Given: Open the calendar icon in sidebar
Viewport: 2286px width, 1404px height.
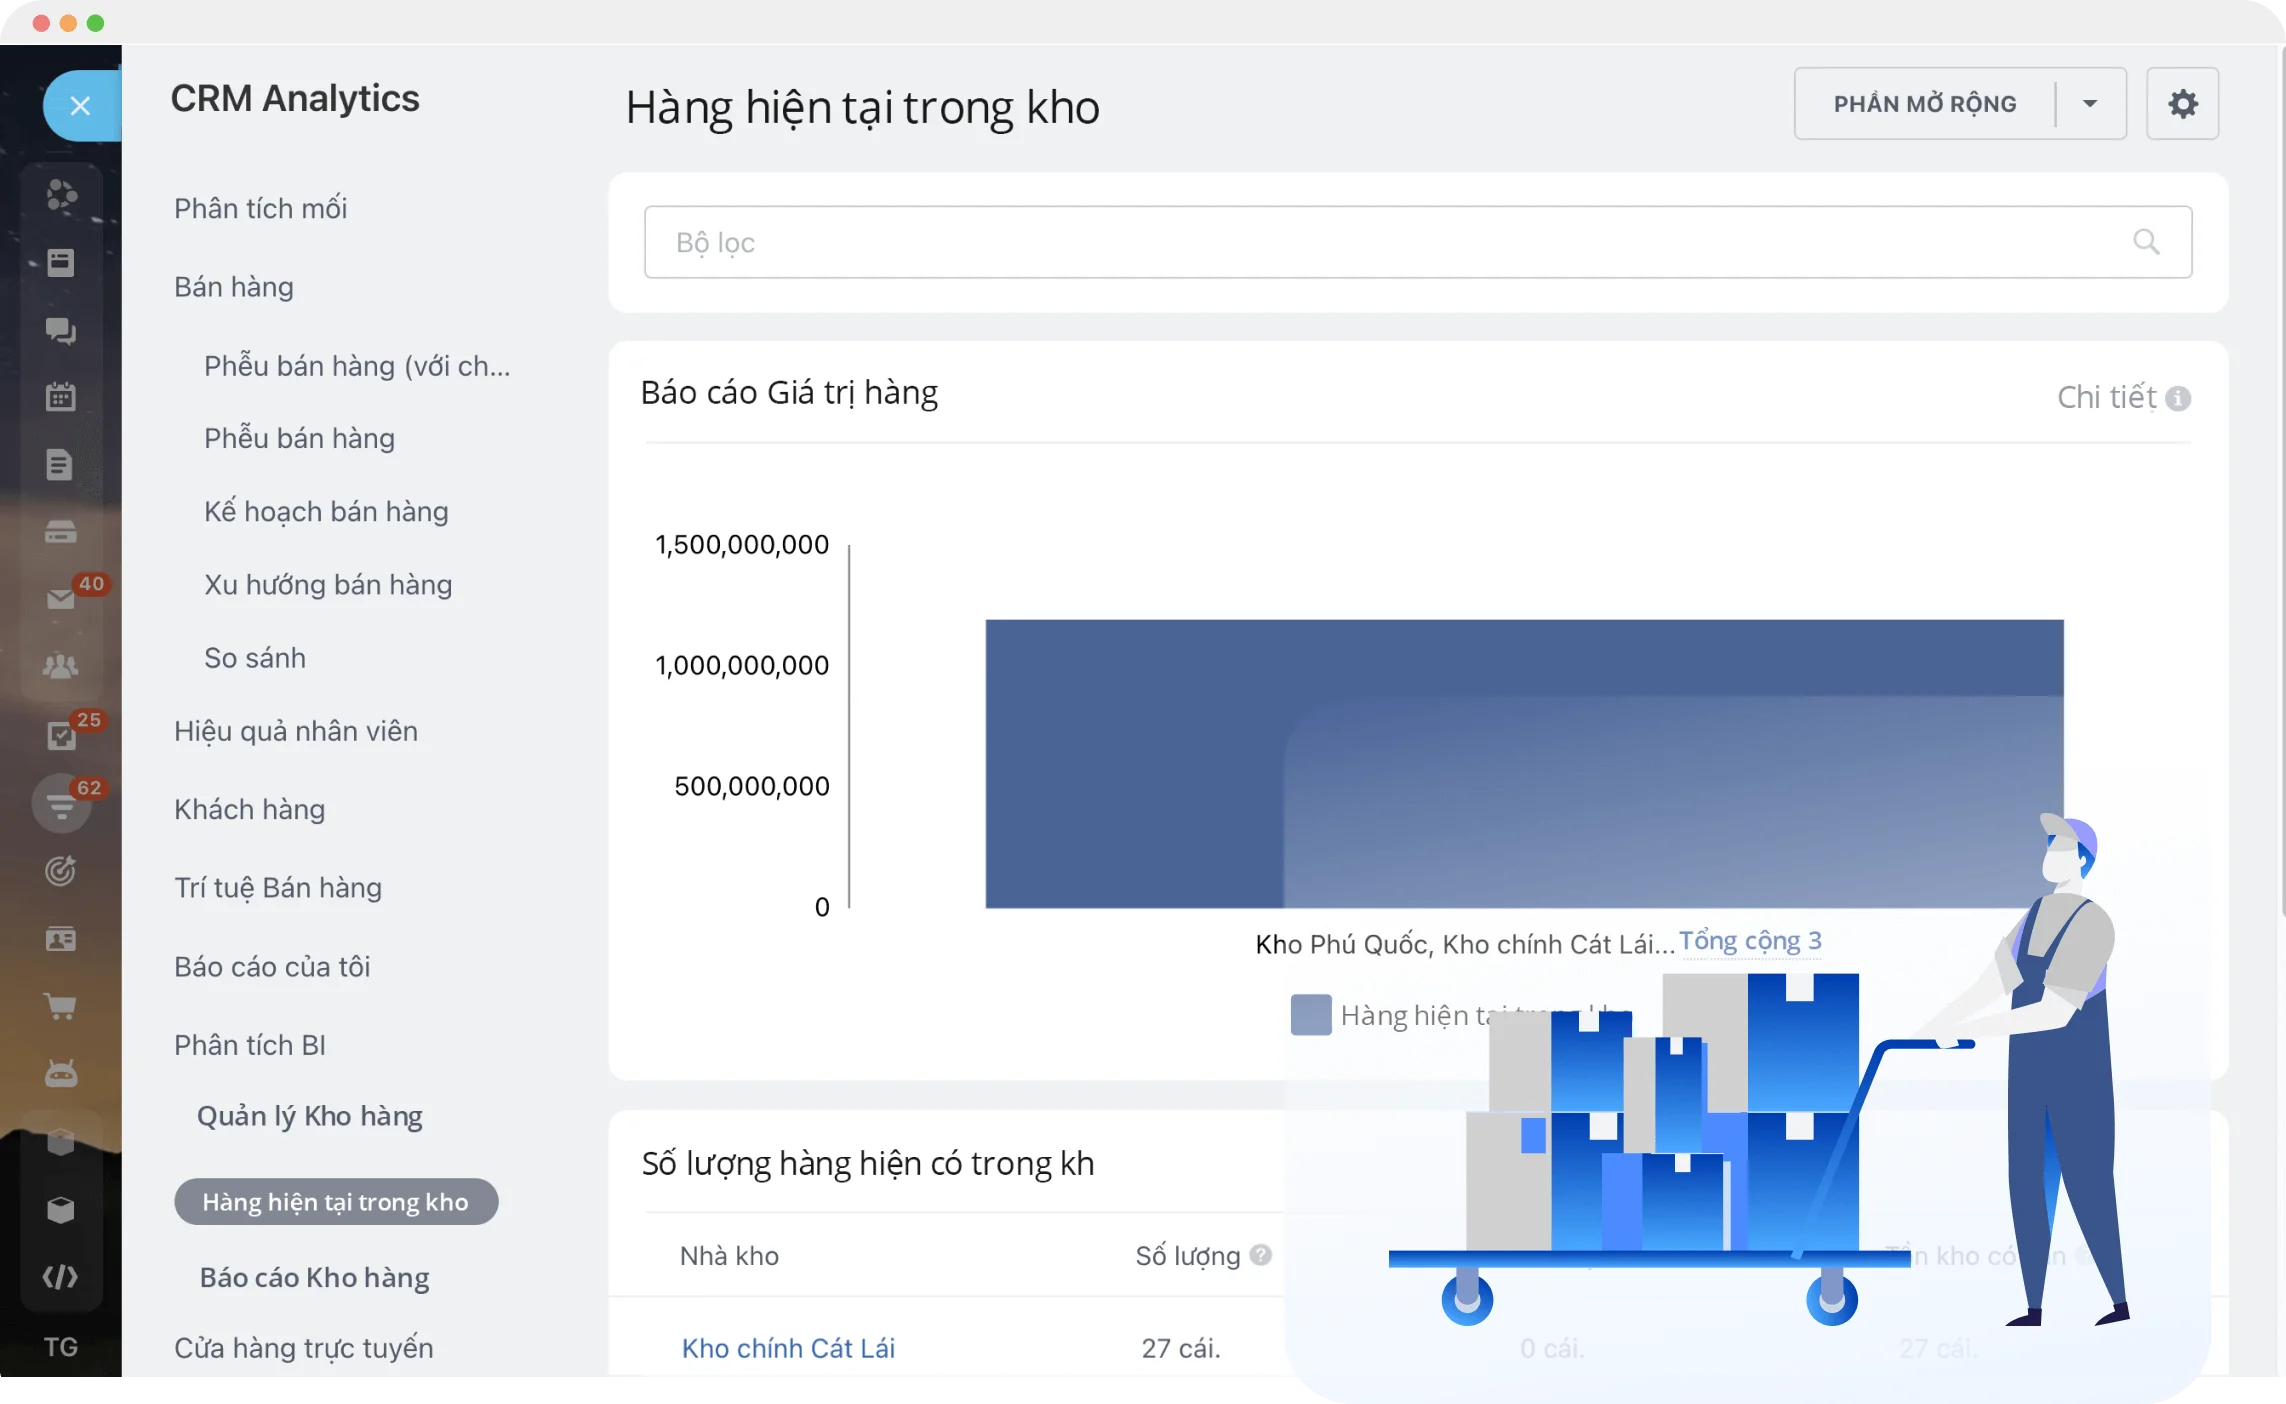Looking at the screenshot, I should pos(61,397).
